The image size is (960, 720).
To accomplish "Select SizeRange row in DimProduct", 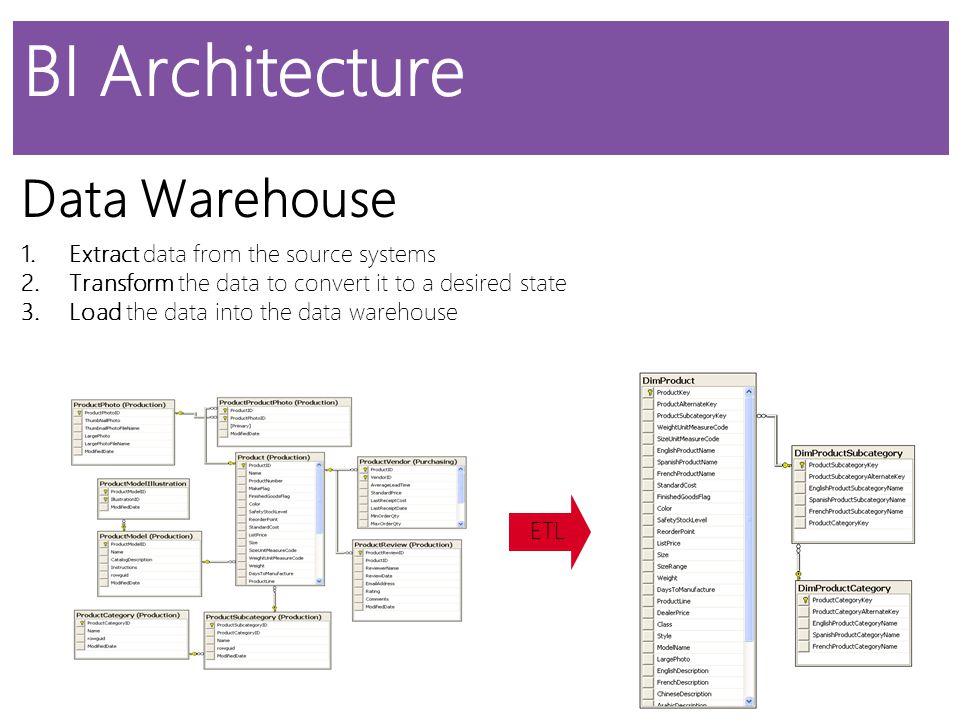I will 693,567.
